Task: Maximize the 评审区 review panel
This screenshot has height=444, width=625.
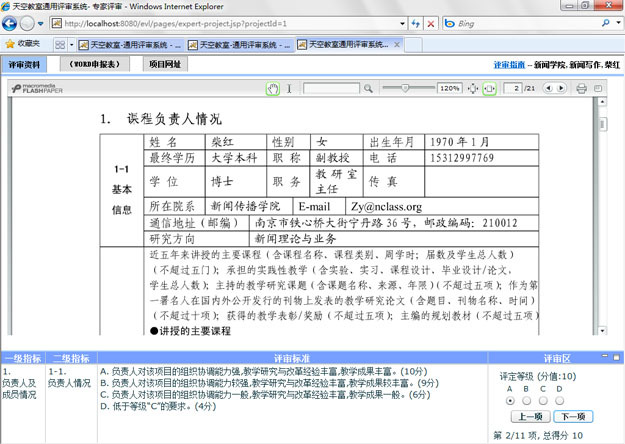Action: (x=616, y=357)
